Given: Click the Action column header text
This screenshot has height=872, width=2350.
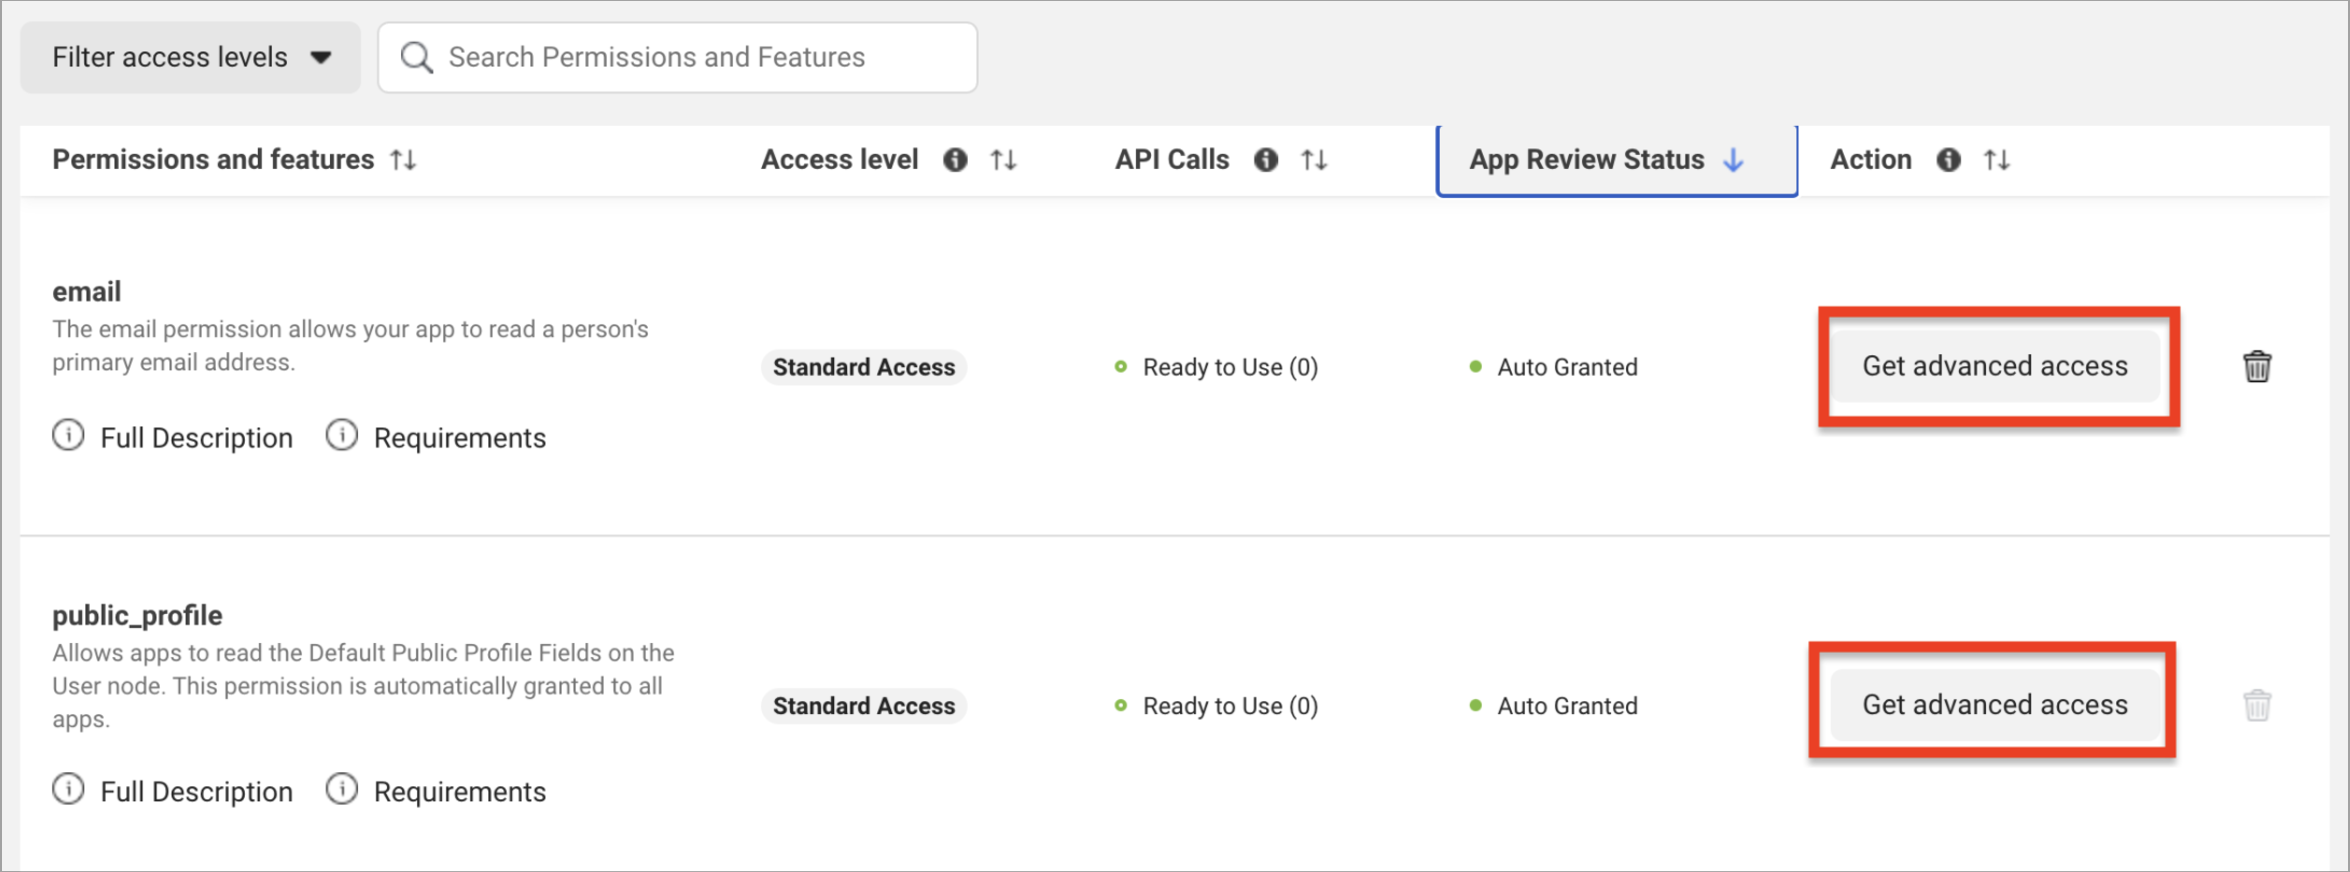Looking at the screenshot, I should point(1871,160).
